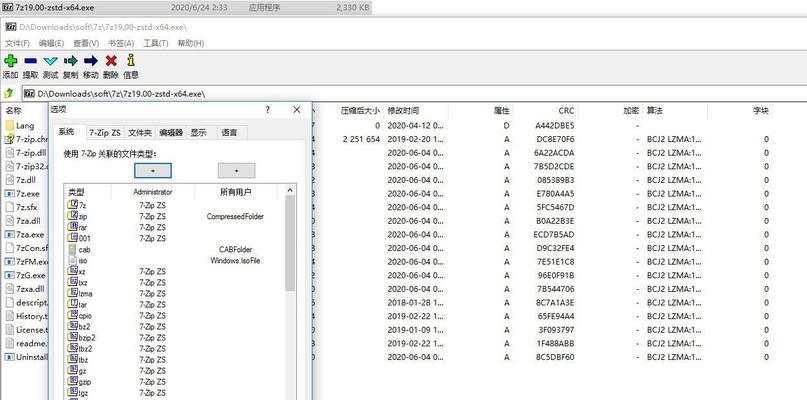
Task: Click the iso file type icon
Action: point(73,260)
